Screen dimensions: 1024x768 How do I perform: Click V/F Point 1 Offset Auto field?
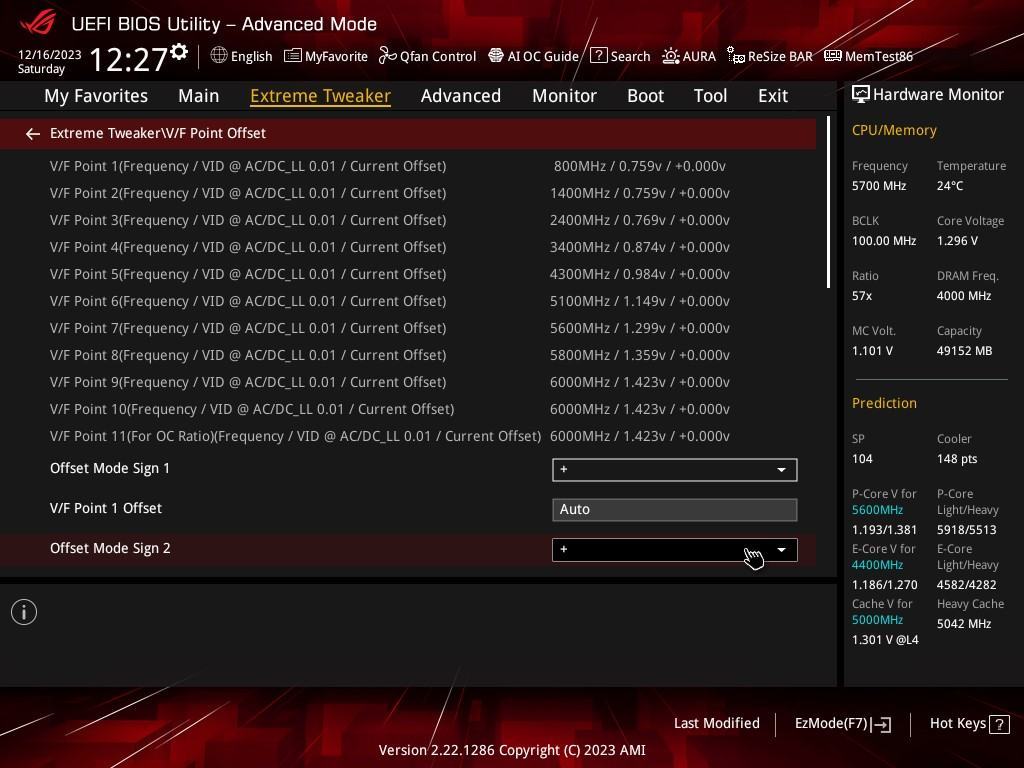(x=675, y=509)
